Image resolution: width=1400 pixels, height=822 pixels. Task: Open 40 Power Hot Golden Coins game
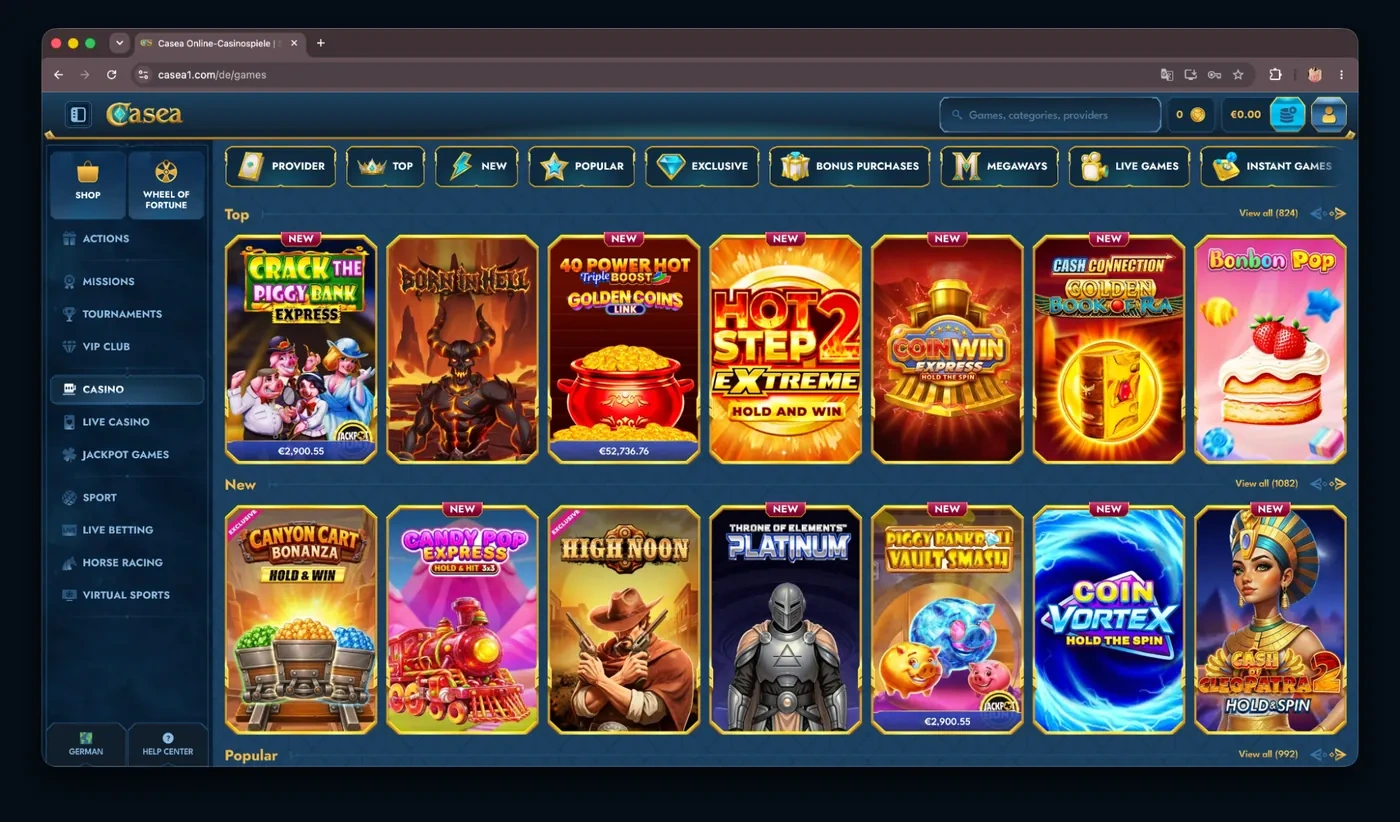[624, 349]
